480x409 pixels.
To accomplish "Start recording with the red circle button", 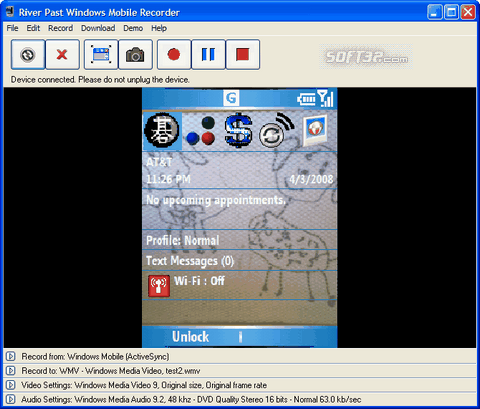I will coord(174,54).
